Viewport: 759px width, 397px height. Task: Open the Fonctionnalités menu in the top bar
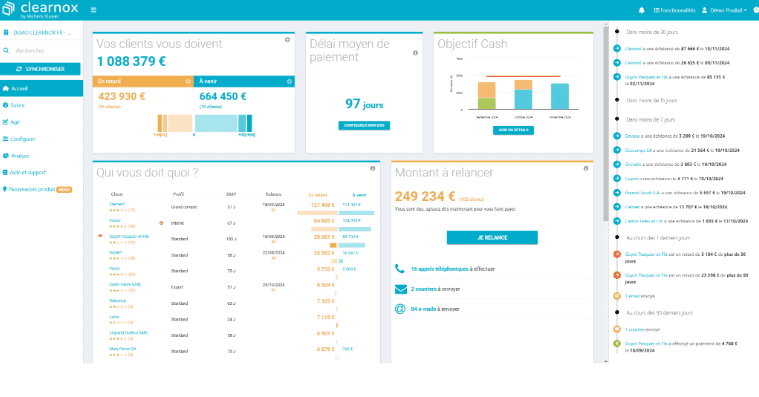point(674,10)
